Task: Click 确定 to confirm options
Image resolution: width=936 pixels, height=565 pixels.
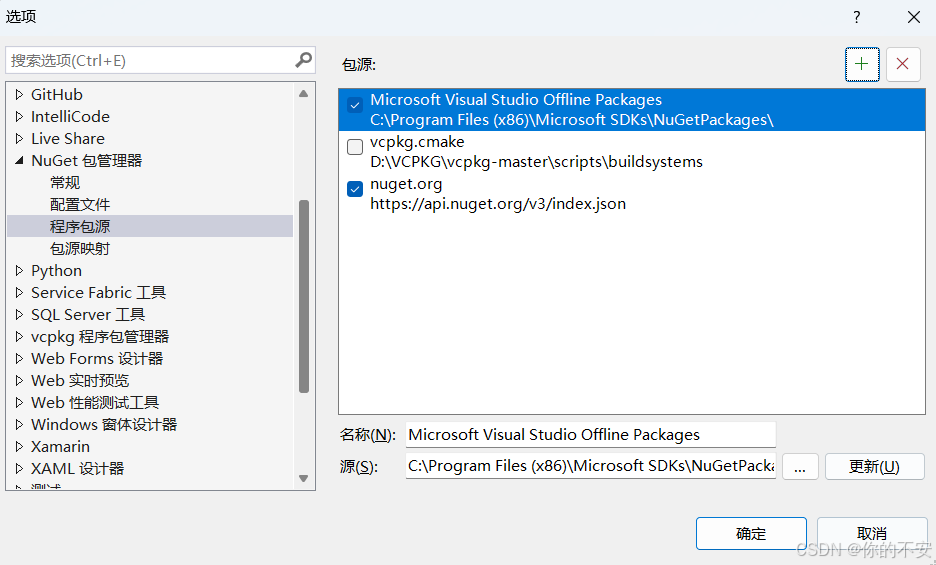Action: pyautogui.click(x=751, y=533)
